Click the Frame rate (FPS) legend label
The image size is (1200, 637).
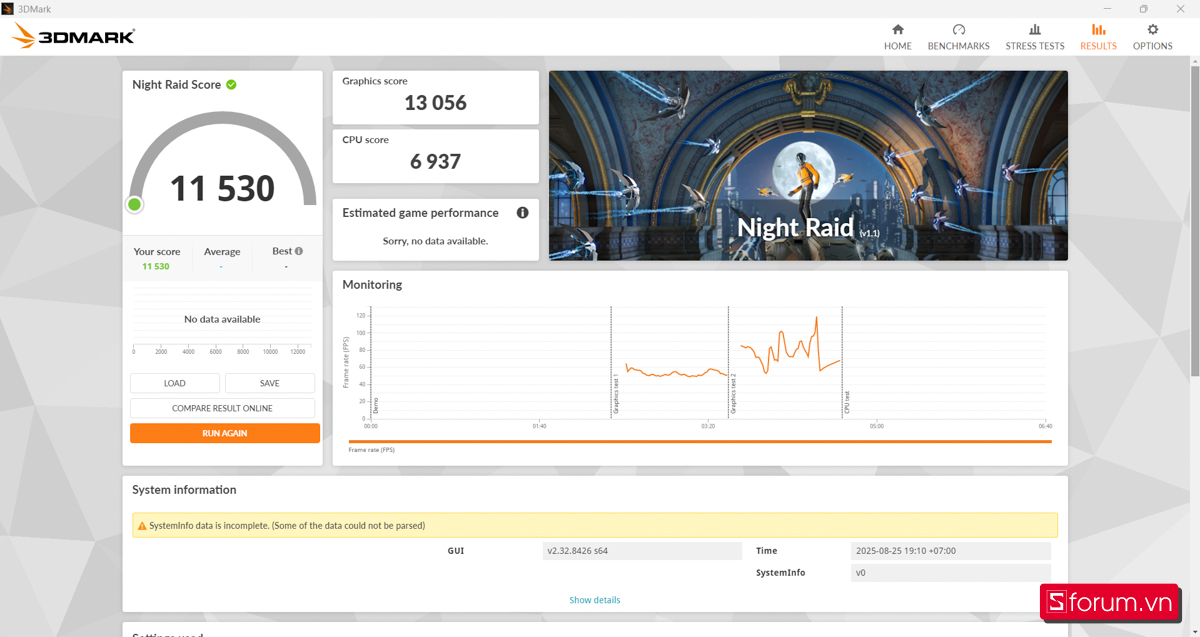(371, 450)
